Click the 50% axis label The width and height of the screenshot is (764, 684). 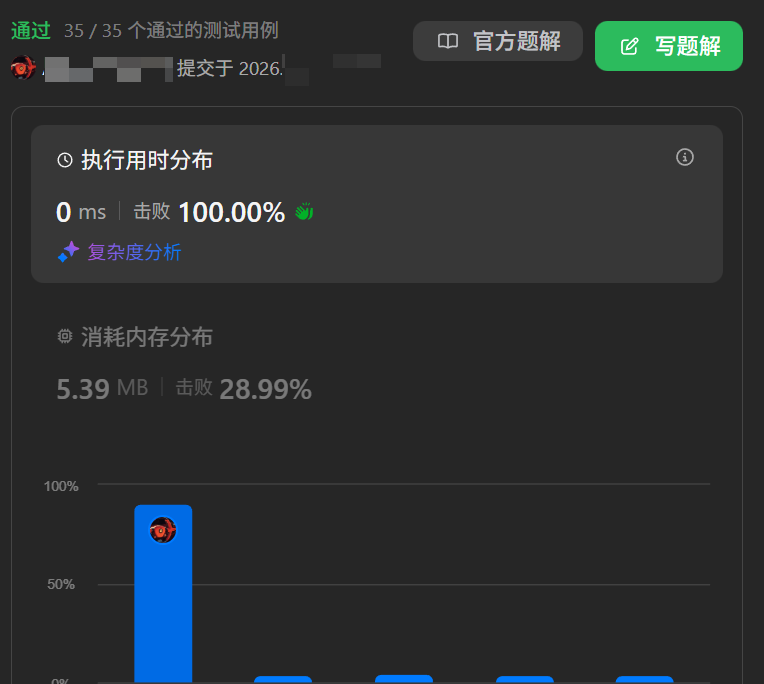[61, 584]
